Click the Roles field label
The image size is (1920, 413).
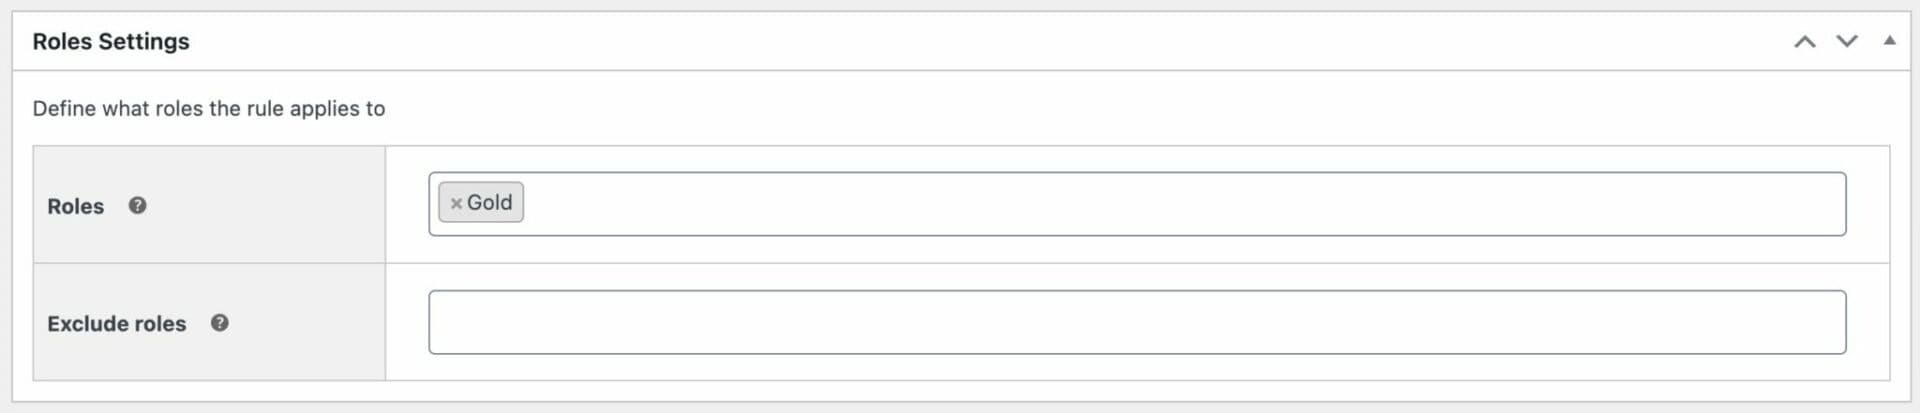coord(76,206)
